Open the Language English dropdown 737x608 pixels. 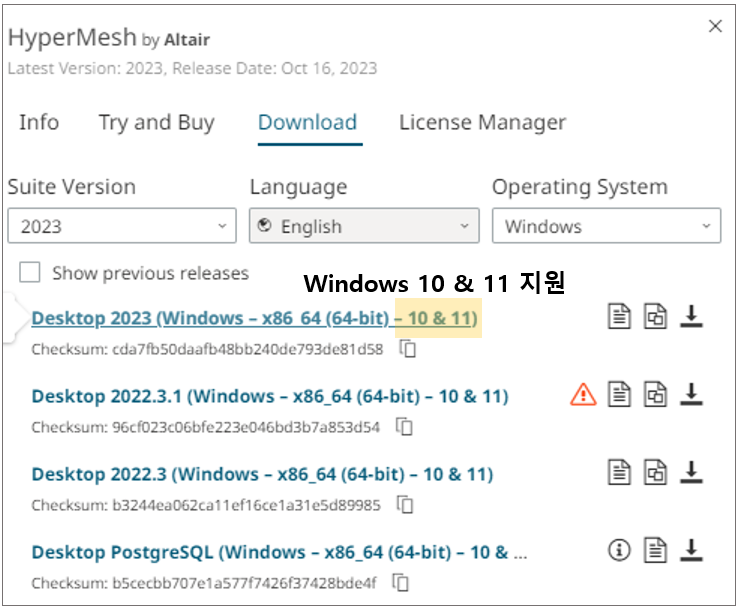click(364, 226)
